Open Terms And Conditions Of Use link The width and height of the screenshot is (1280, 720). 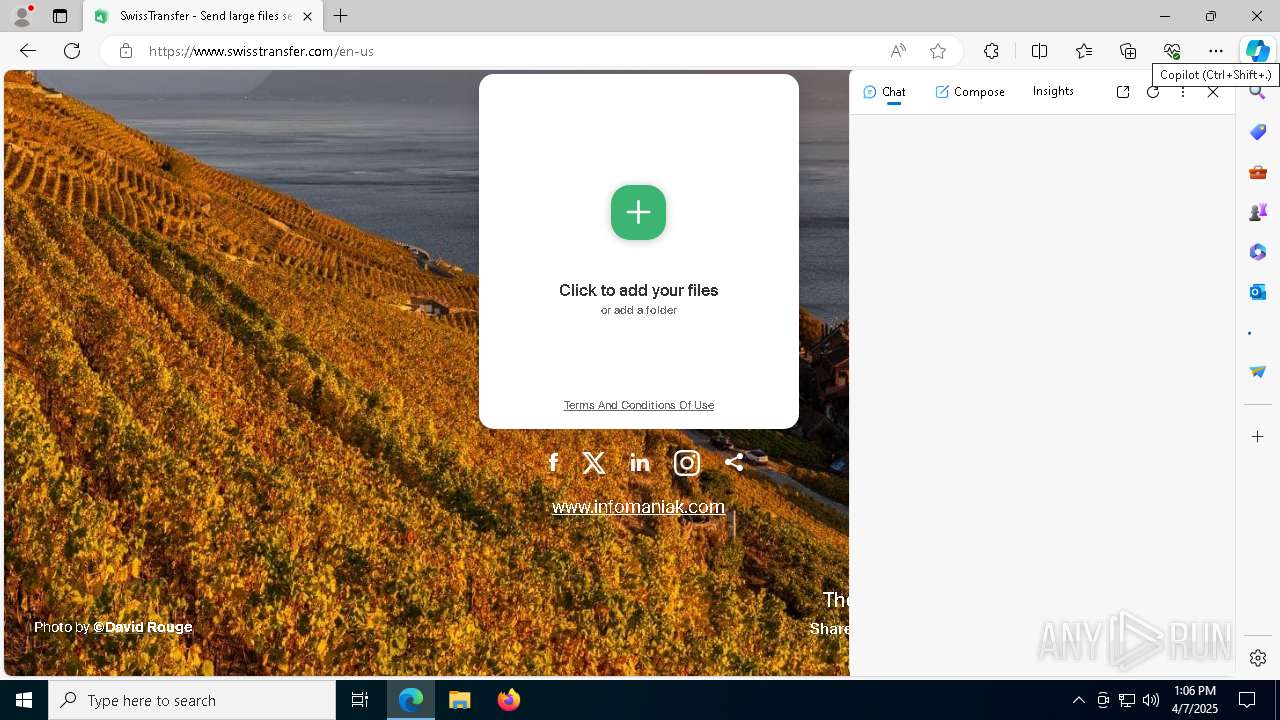click(639, 405)
